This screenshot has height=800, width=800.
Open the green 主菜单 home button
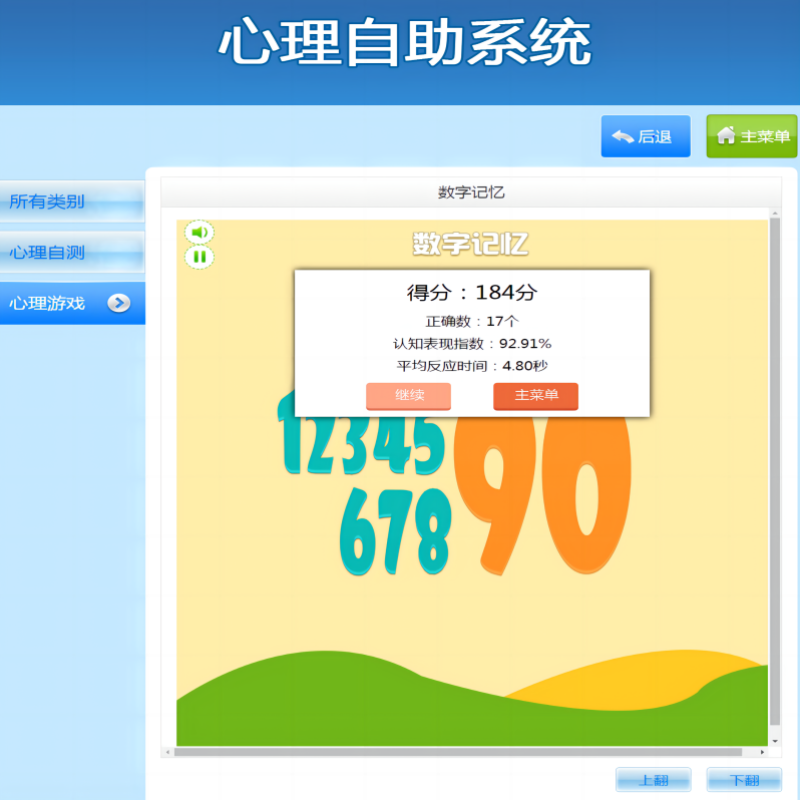752,136
